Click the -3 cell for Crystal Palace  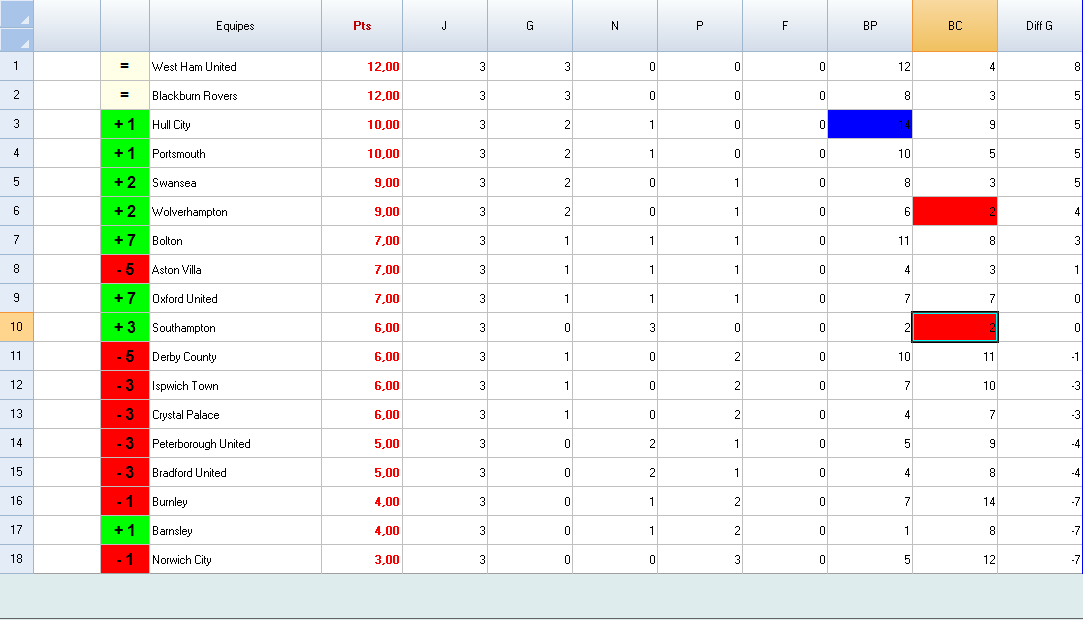[125, 414]
